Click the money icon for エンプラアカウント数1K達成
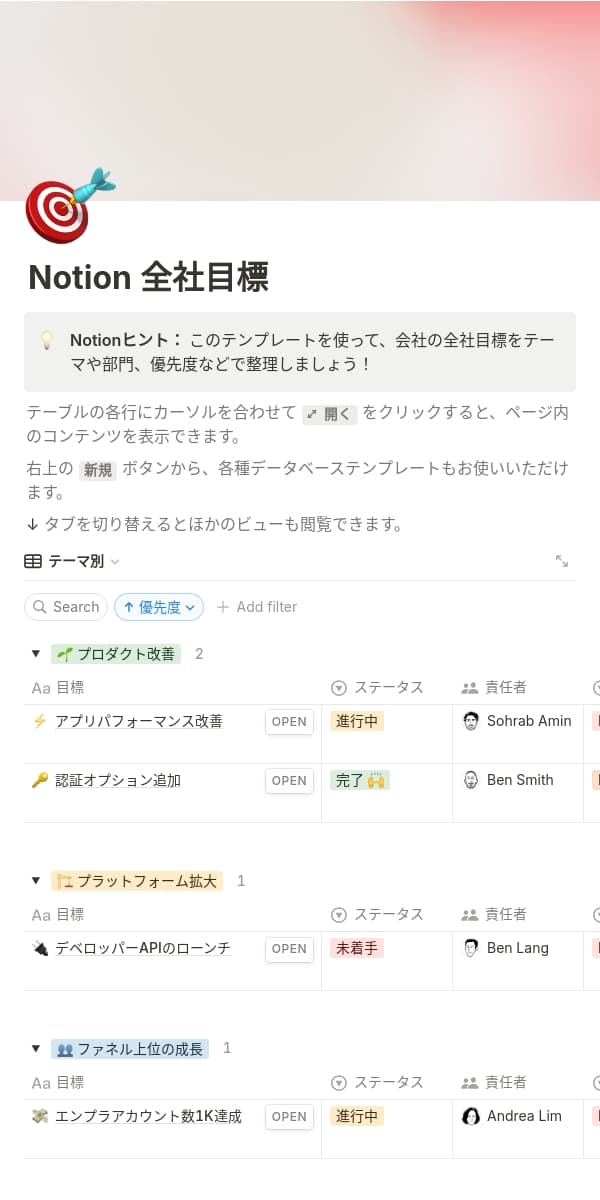Viewport: 600px width, 1200px height. [x=40, y=1116]
